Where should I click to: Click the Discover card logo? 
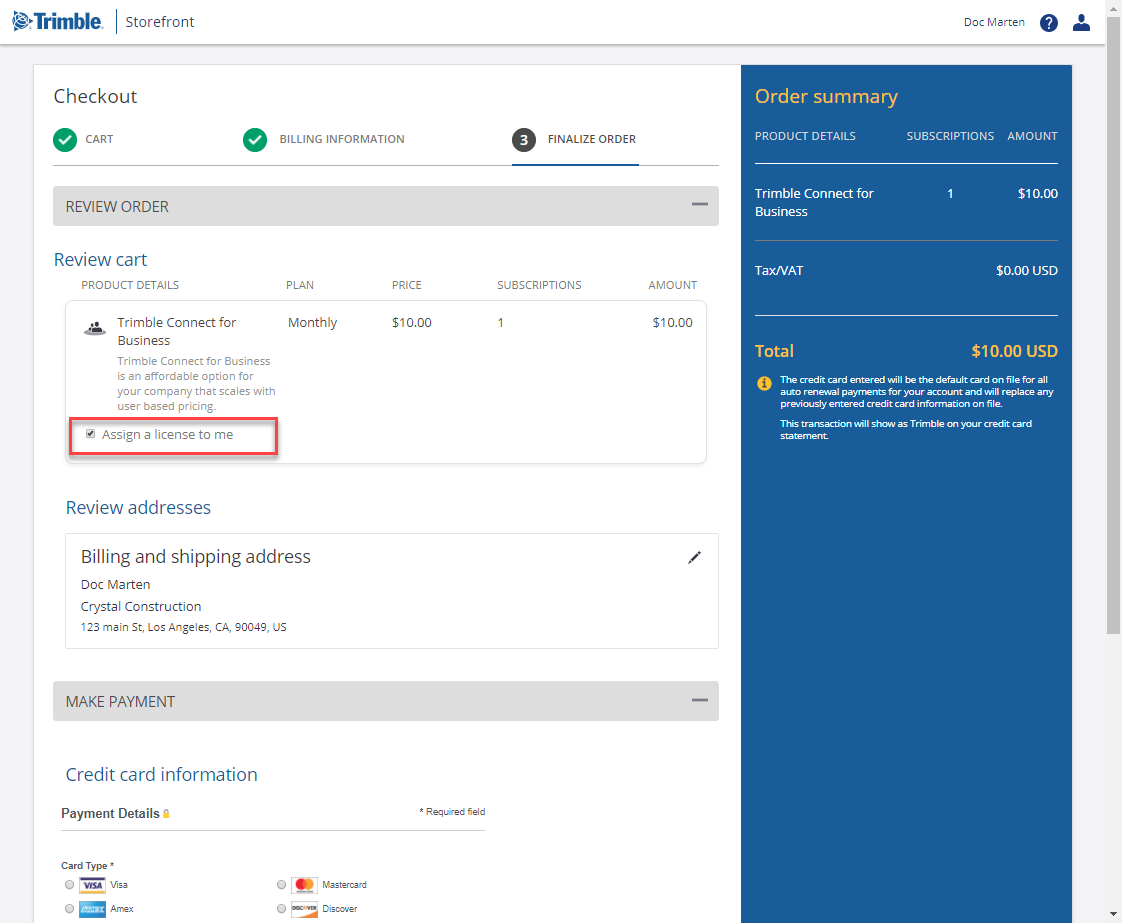[x=304, y=909]
